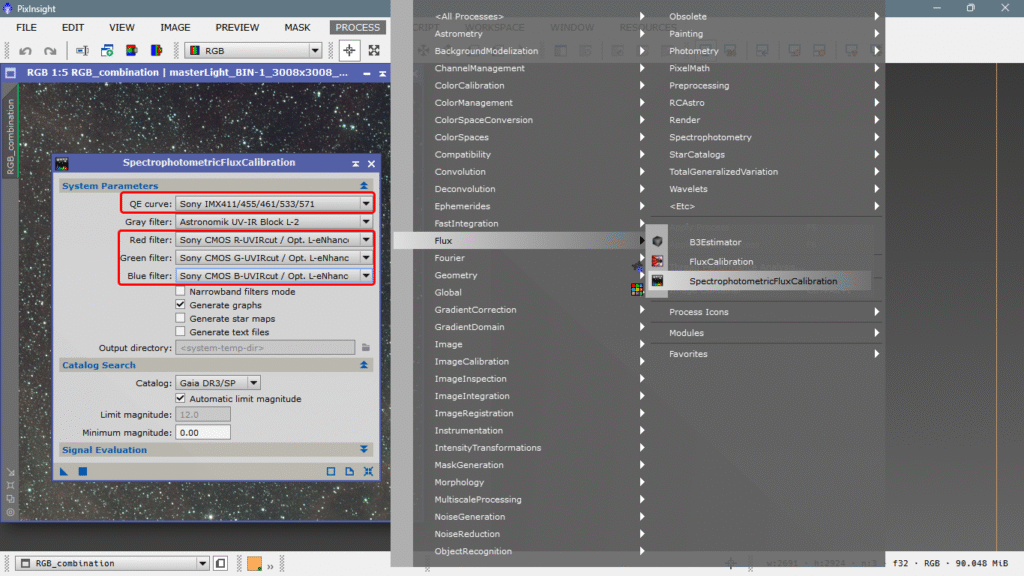Open the PREVIEW menu

[237, 27]
